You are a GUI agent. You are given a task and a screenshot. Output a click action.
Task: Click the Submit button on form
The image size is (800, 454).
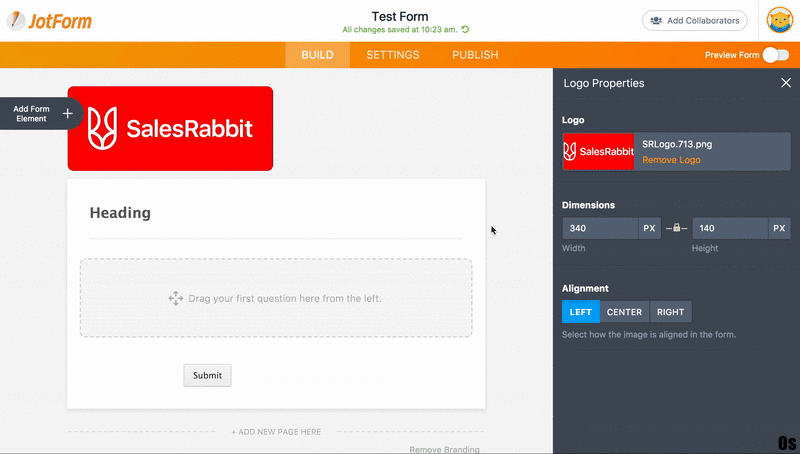pyautogui.click(x=207, y=375)
